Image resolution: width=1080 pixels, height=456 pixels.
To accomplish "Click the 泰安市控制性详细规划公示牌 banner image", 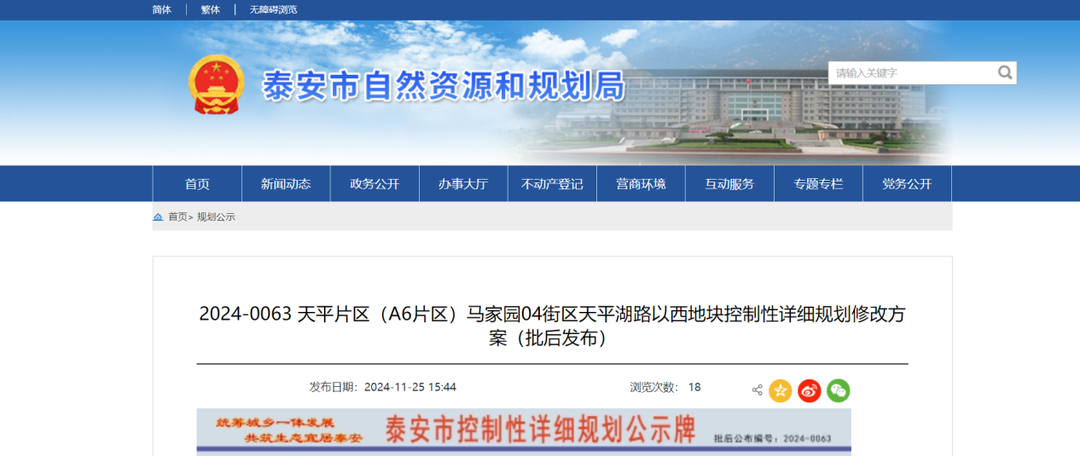I will [523, 431].
